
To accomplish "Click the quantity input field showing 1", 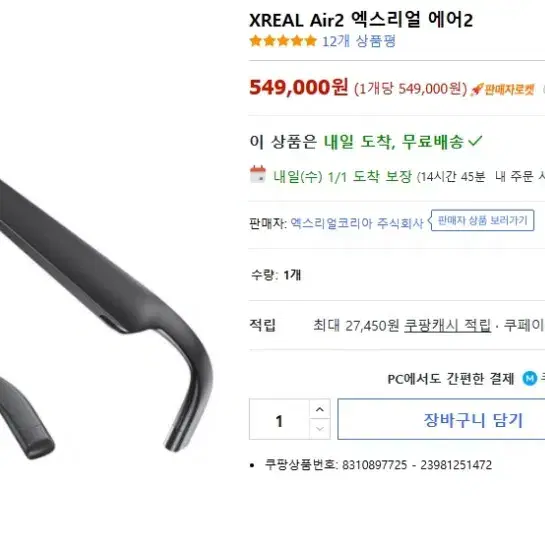I will (x=279, y=420).
